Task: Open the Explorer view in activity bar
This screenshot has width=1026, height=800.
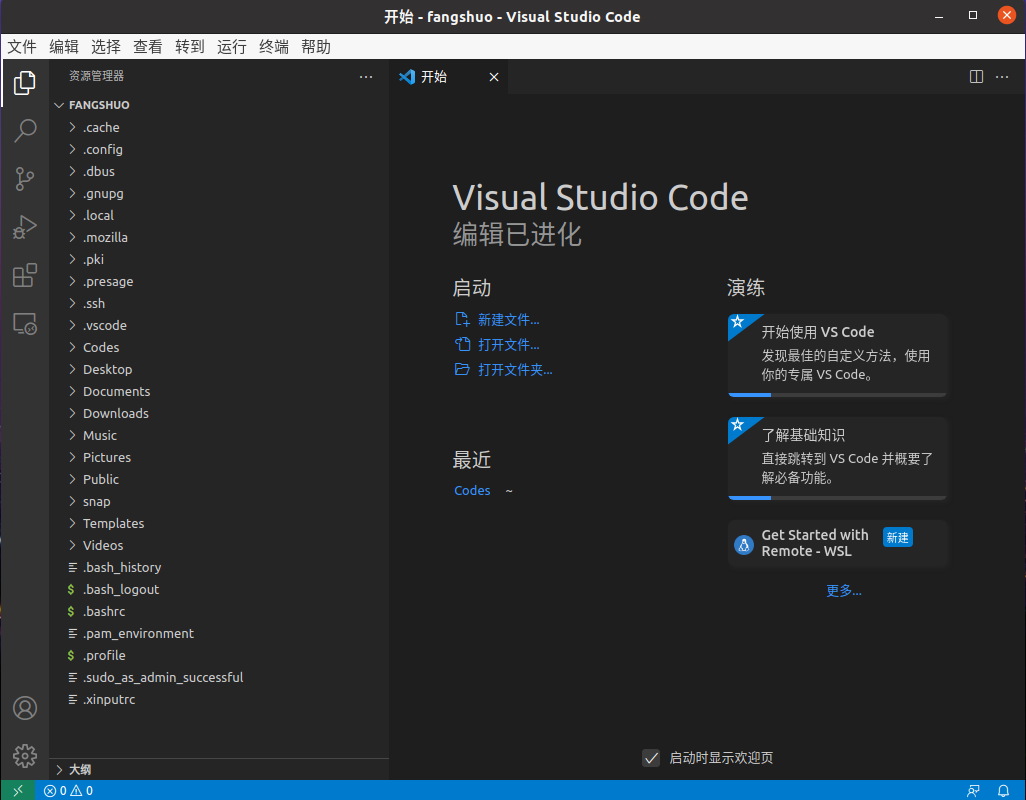Action: (25, 82)
